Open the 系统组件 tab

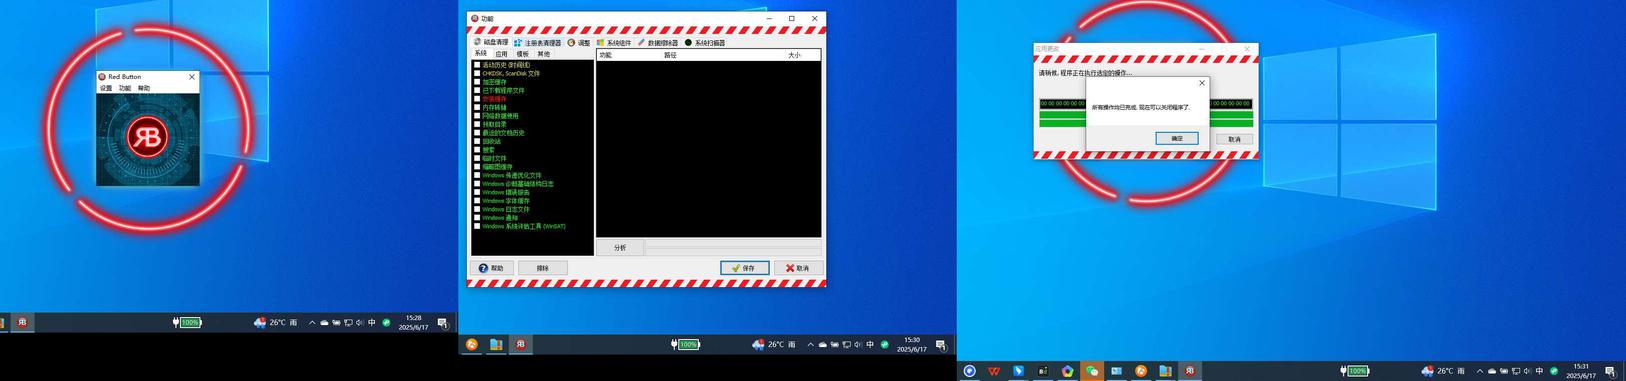click(614, 43)
